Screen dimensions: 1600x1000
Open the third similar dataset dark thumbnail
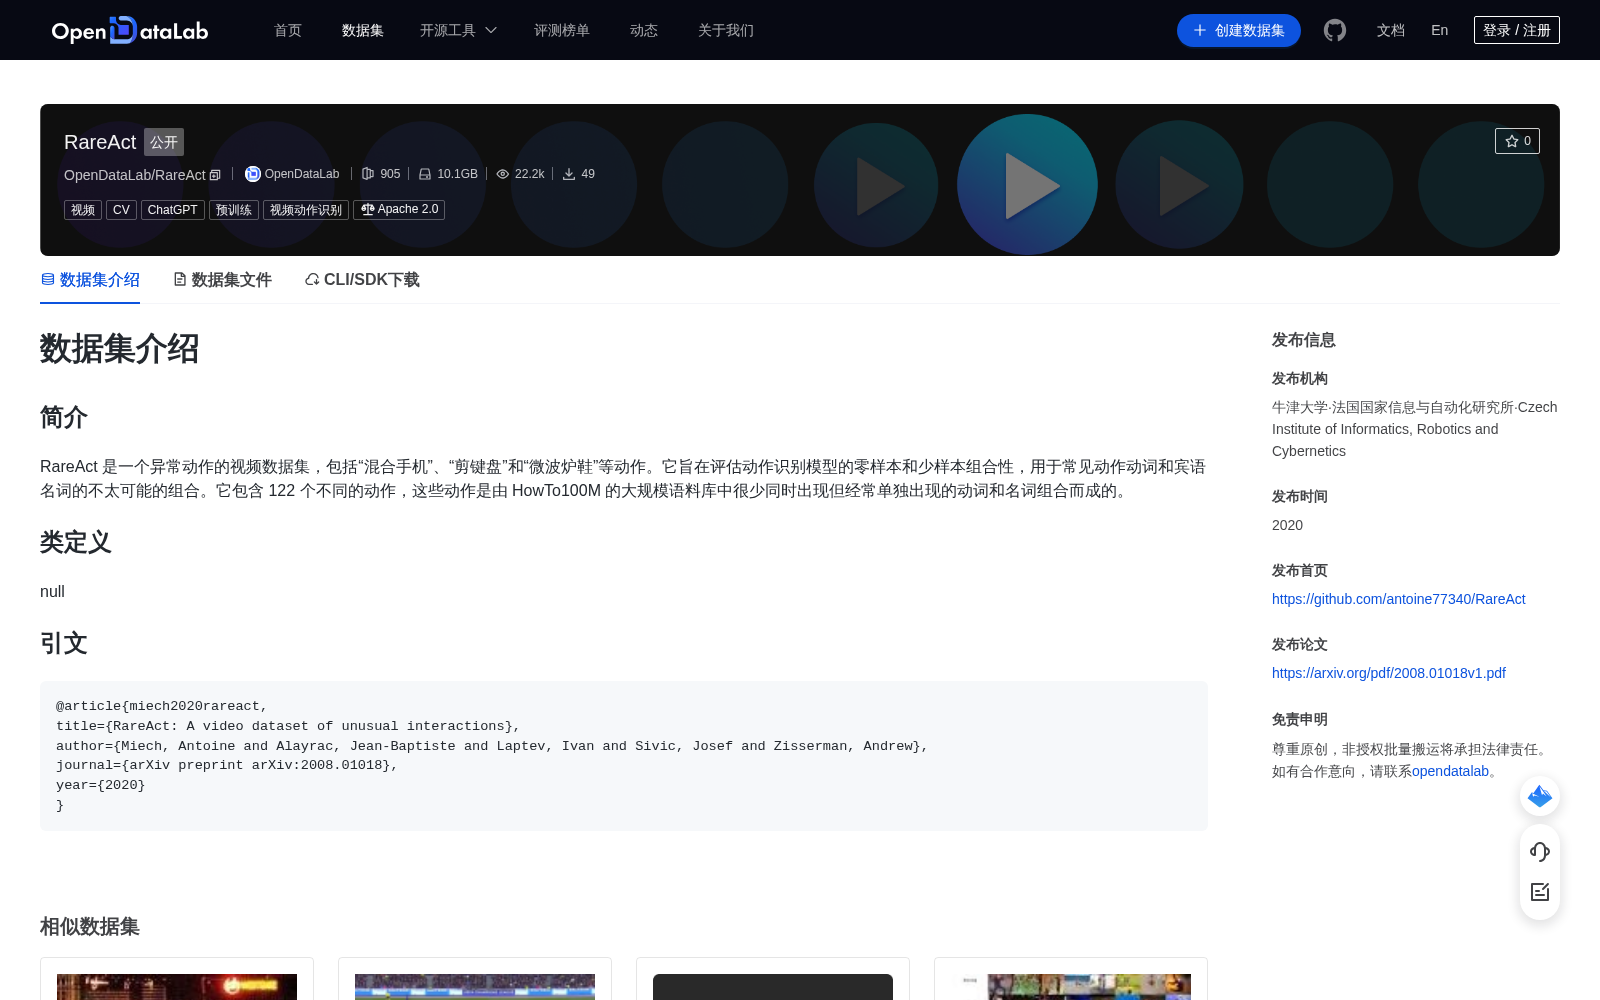[773, 987]
